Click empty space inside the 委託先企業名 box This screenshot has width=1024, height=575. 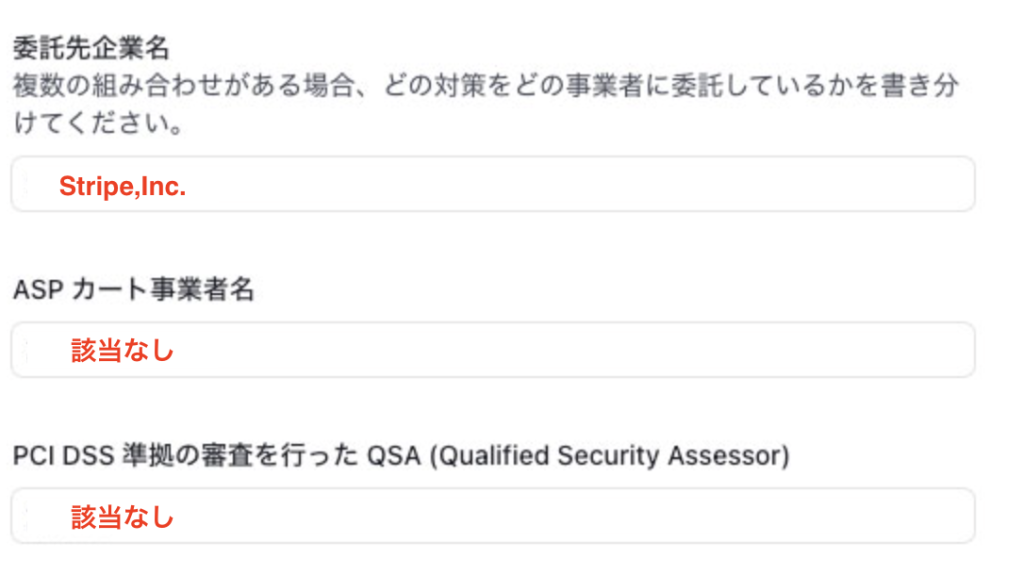pos(600,184)
